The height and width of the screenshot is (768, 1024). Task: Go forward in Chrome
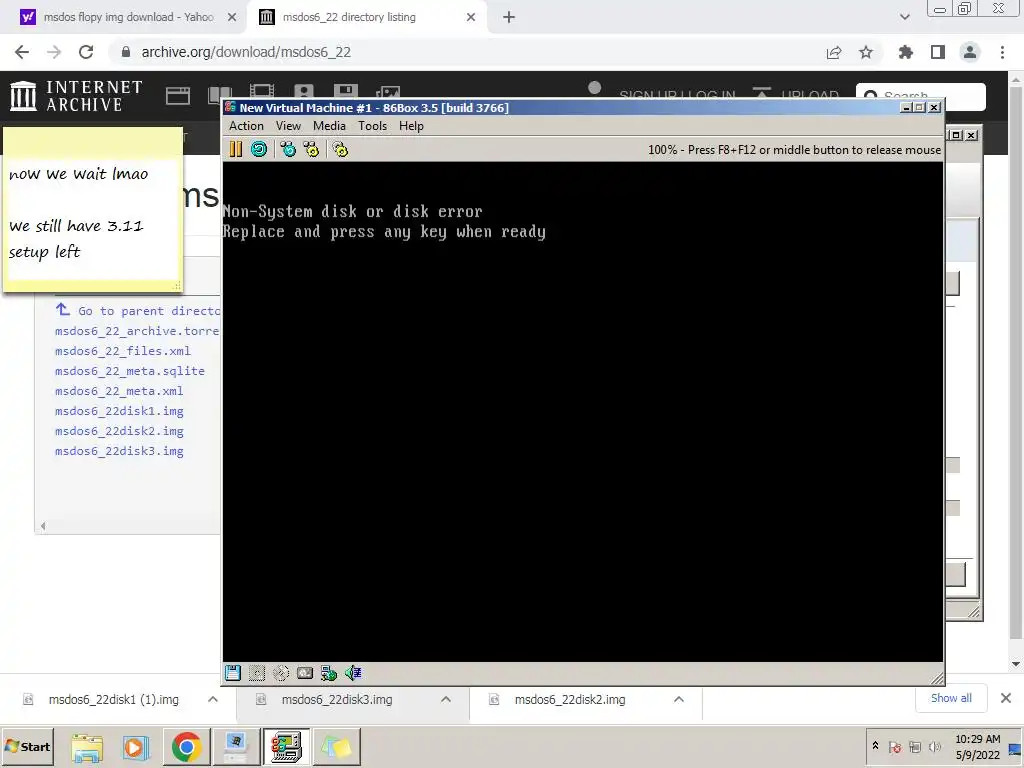point(54,52)
